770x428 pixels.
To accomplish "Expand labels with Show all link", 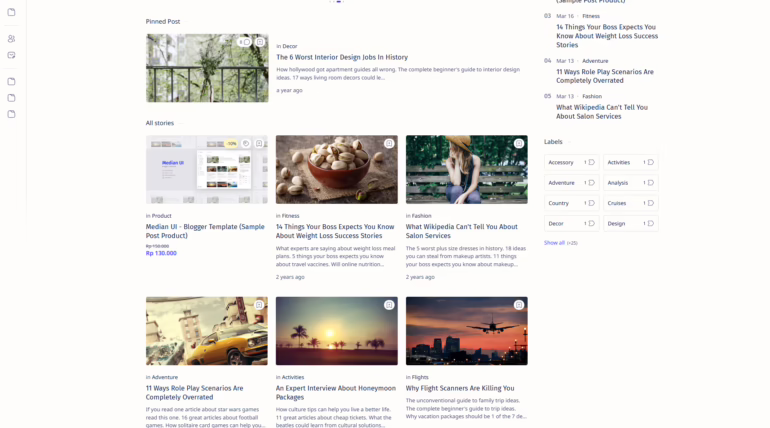I will 554,243.
